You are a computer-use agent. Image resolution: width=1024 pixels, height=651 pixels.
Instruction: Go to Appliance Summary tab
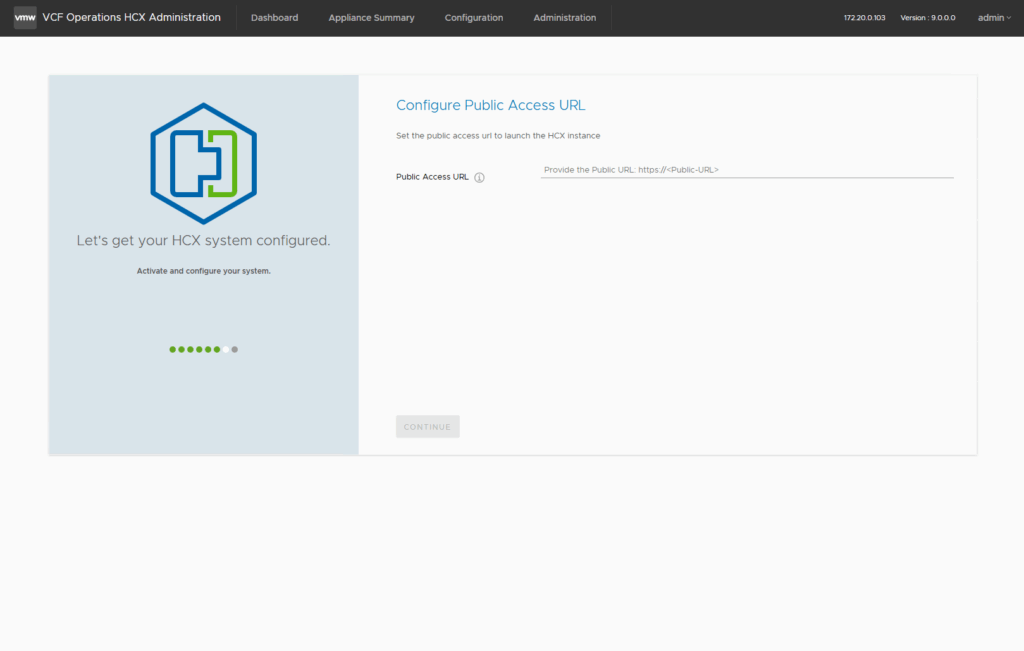(x=371, y=18)
